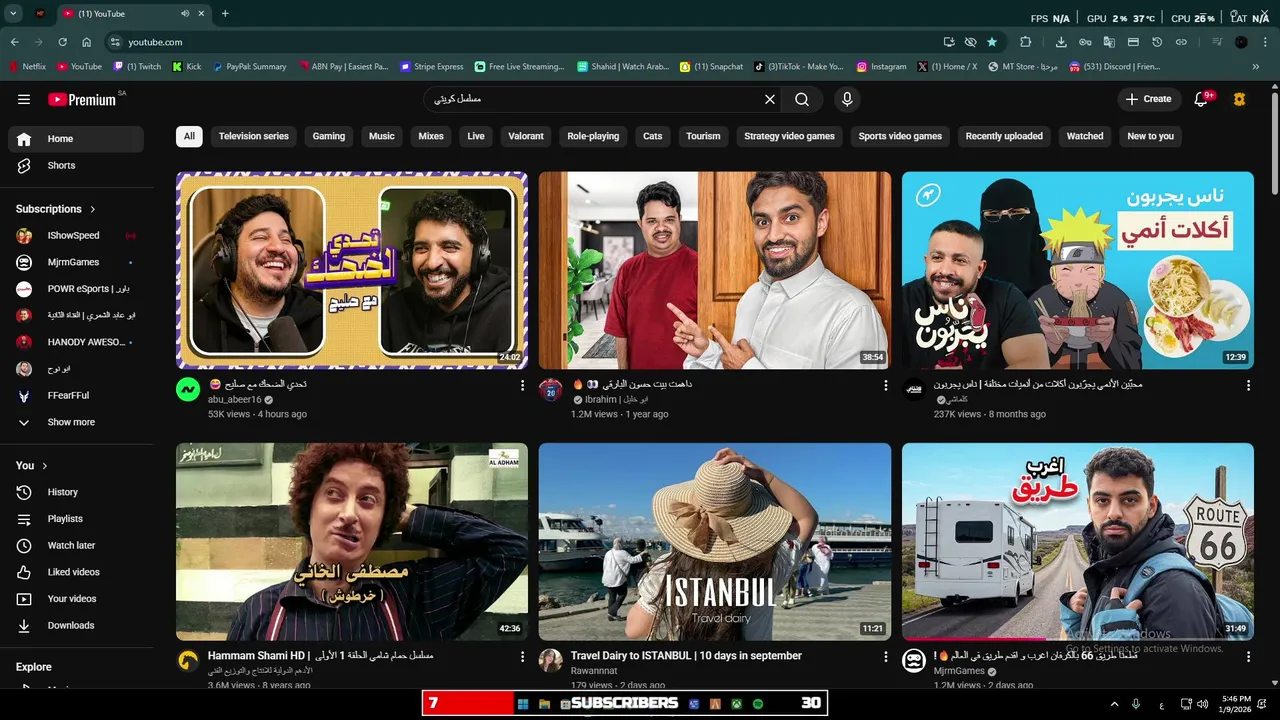The width and height of the screenshot is (1280, 720).
Task: Click the magnifier search button
Action: [802, 99]
